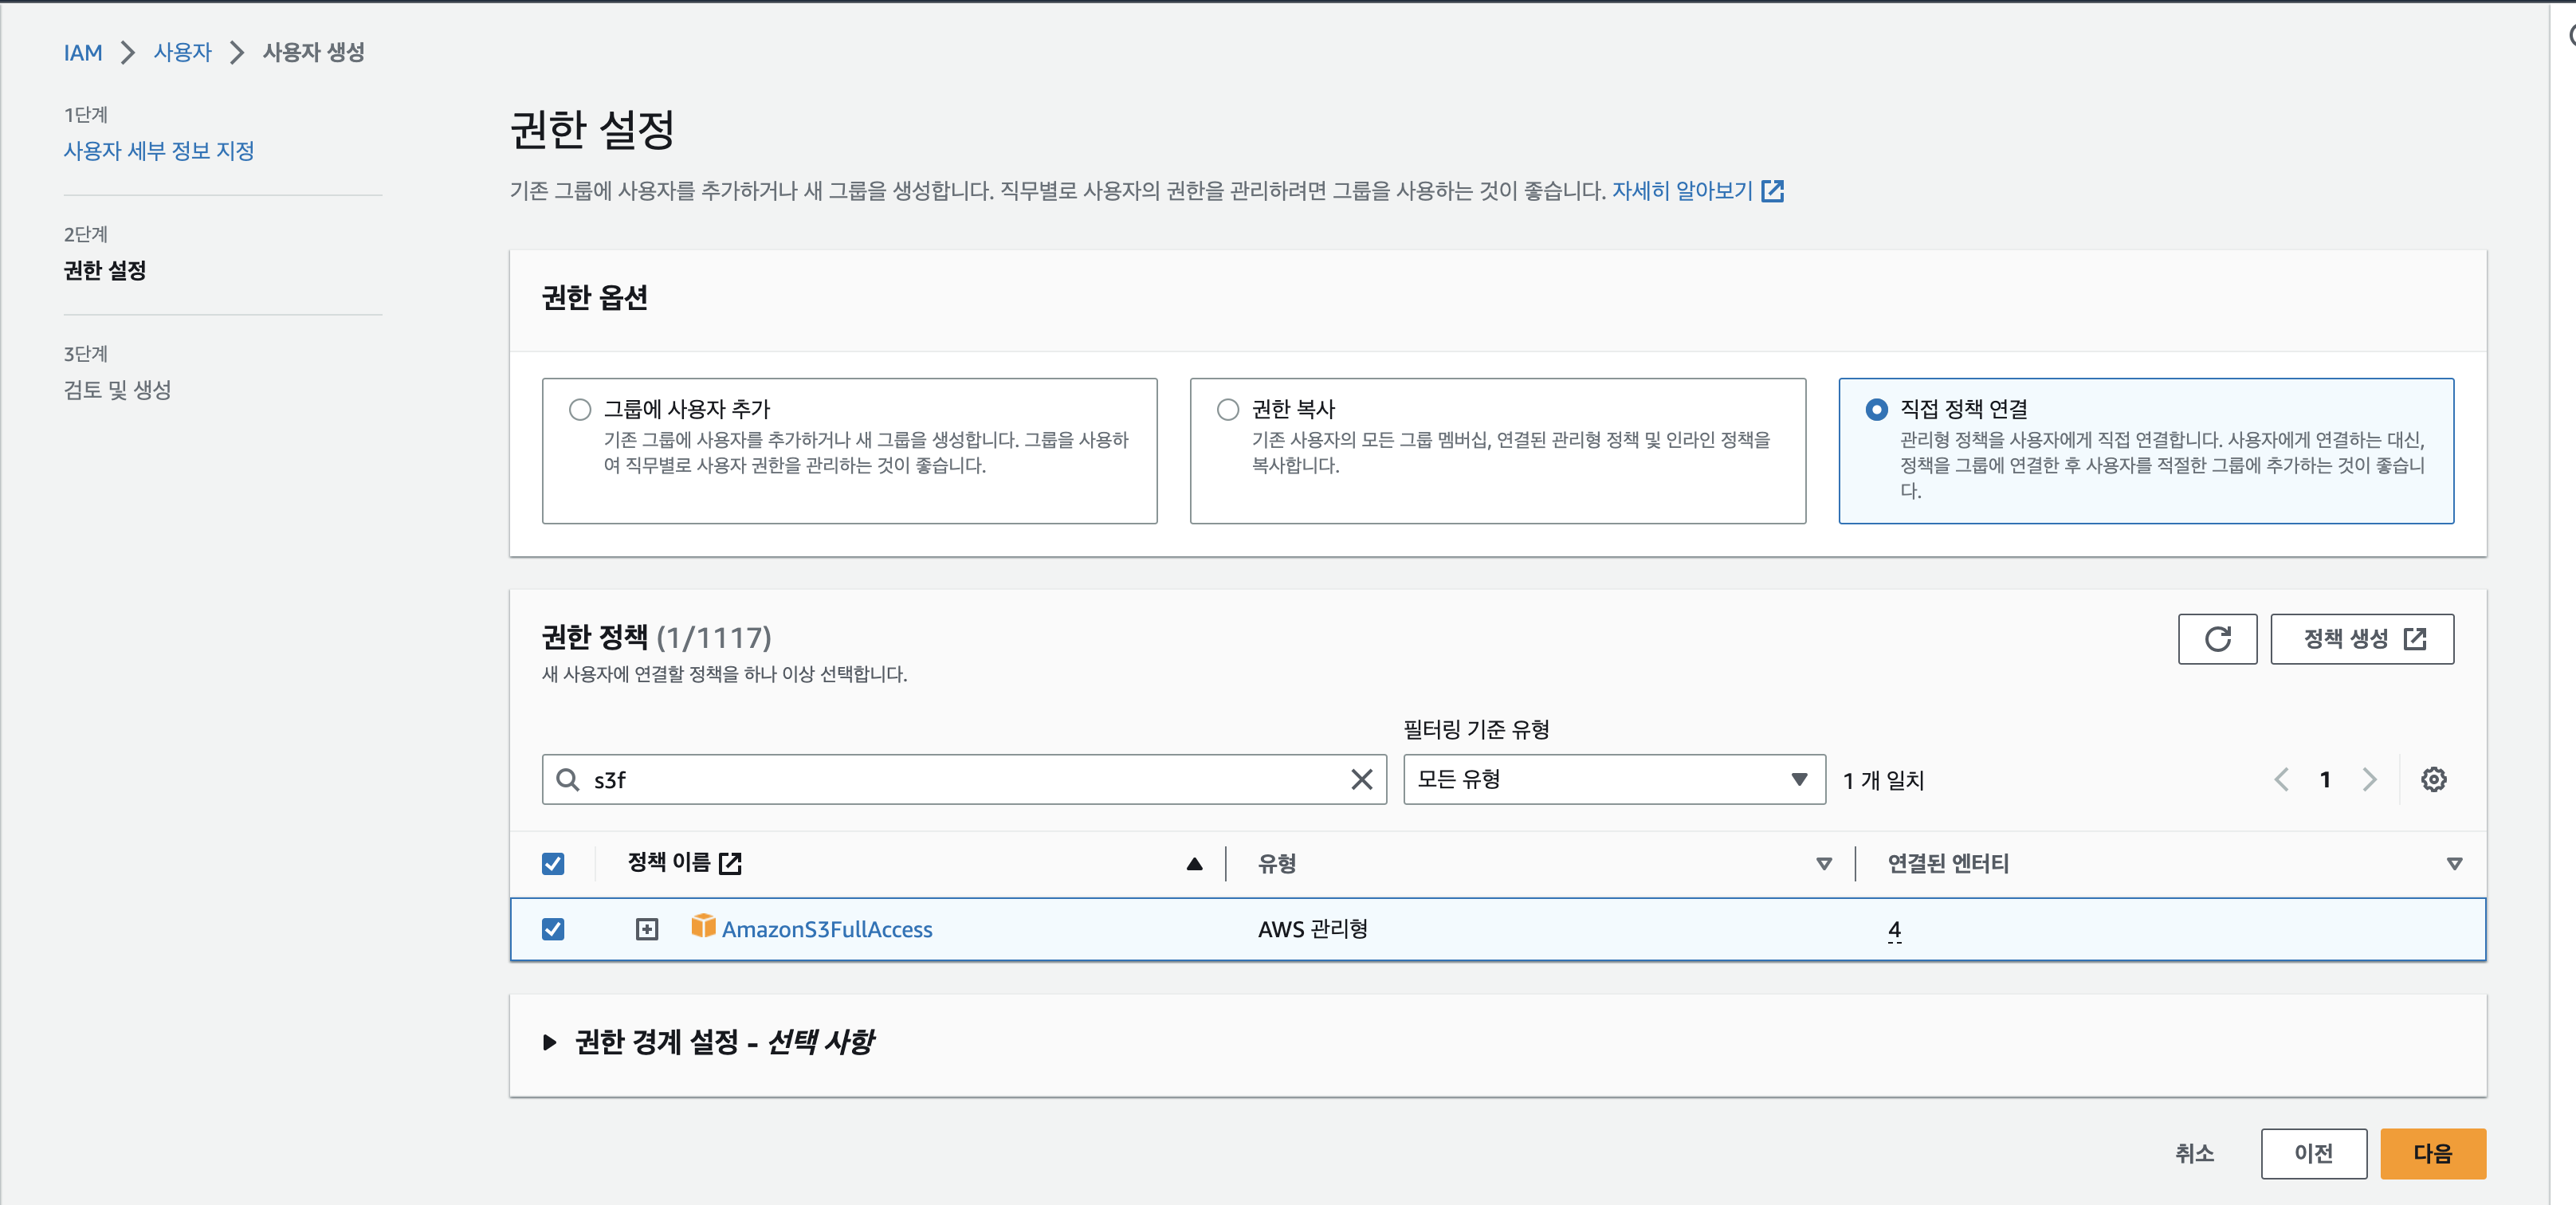This screenshot has height=1205, width=2576.
Task: Clear the s3f search with X icon
Action: point(1361,779)
